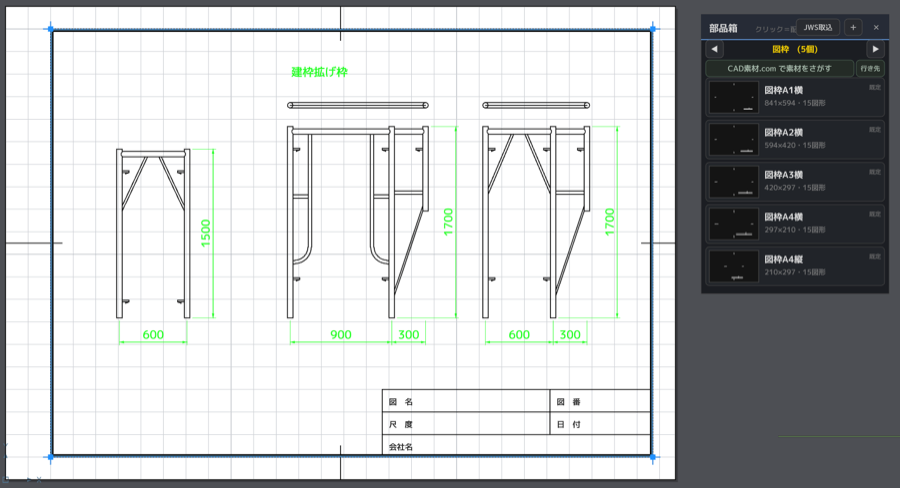Screen dimensions: 900x488
Task: Click the 会社名 title block cell
Action: (517, 445)
